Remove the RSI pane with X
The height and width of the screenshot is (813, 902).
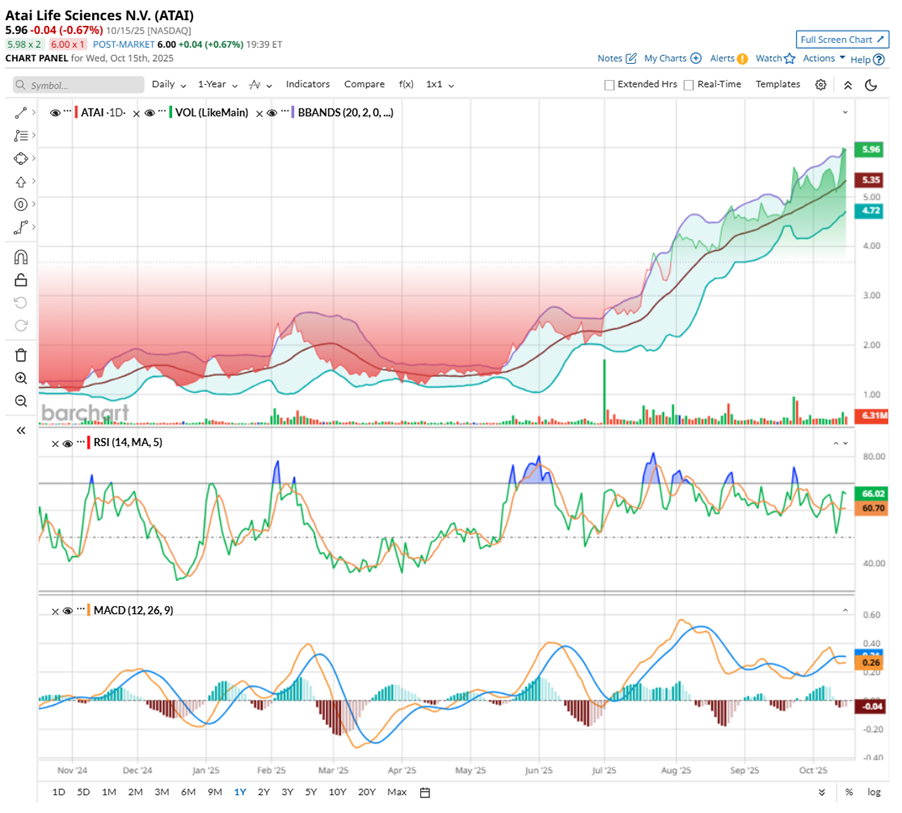point(55,444)
